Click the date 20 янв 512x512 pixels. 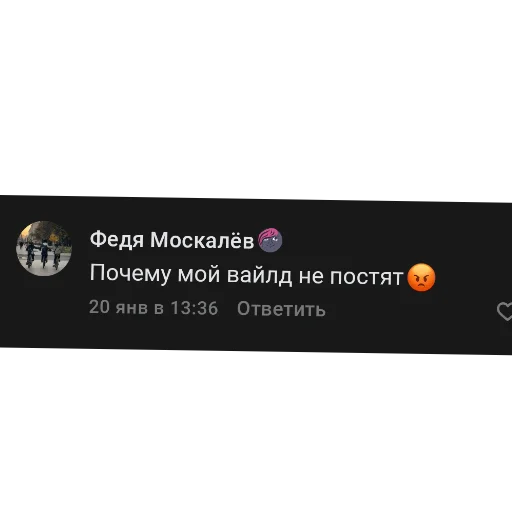118,307
